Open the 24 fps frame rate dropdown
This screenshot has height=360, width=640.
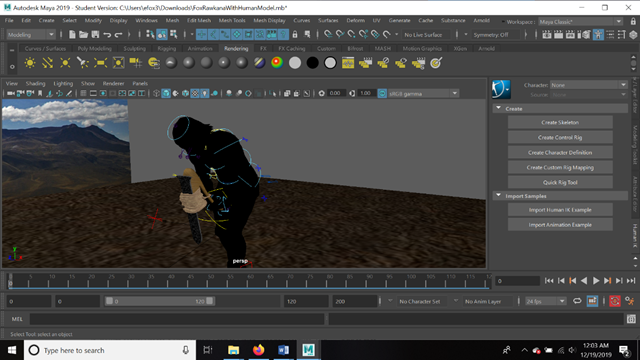[x=545, y=301]
